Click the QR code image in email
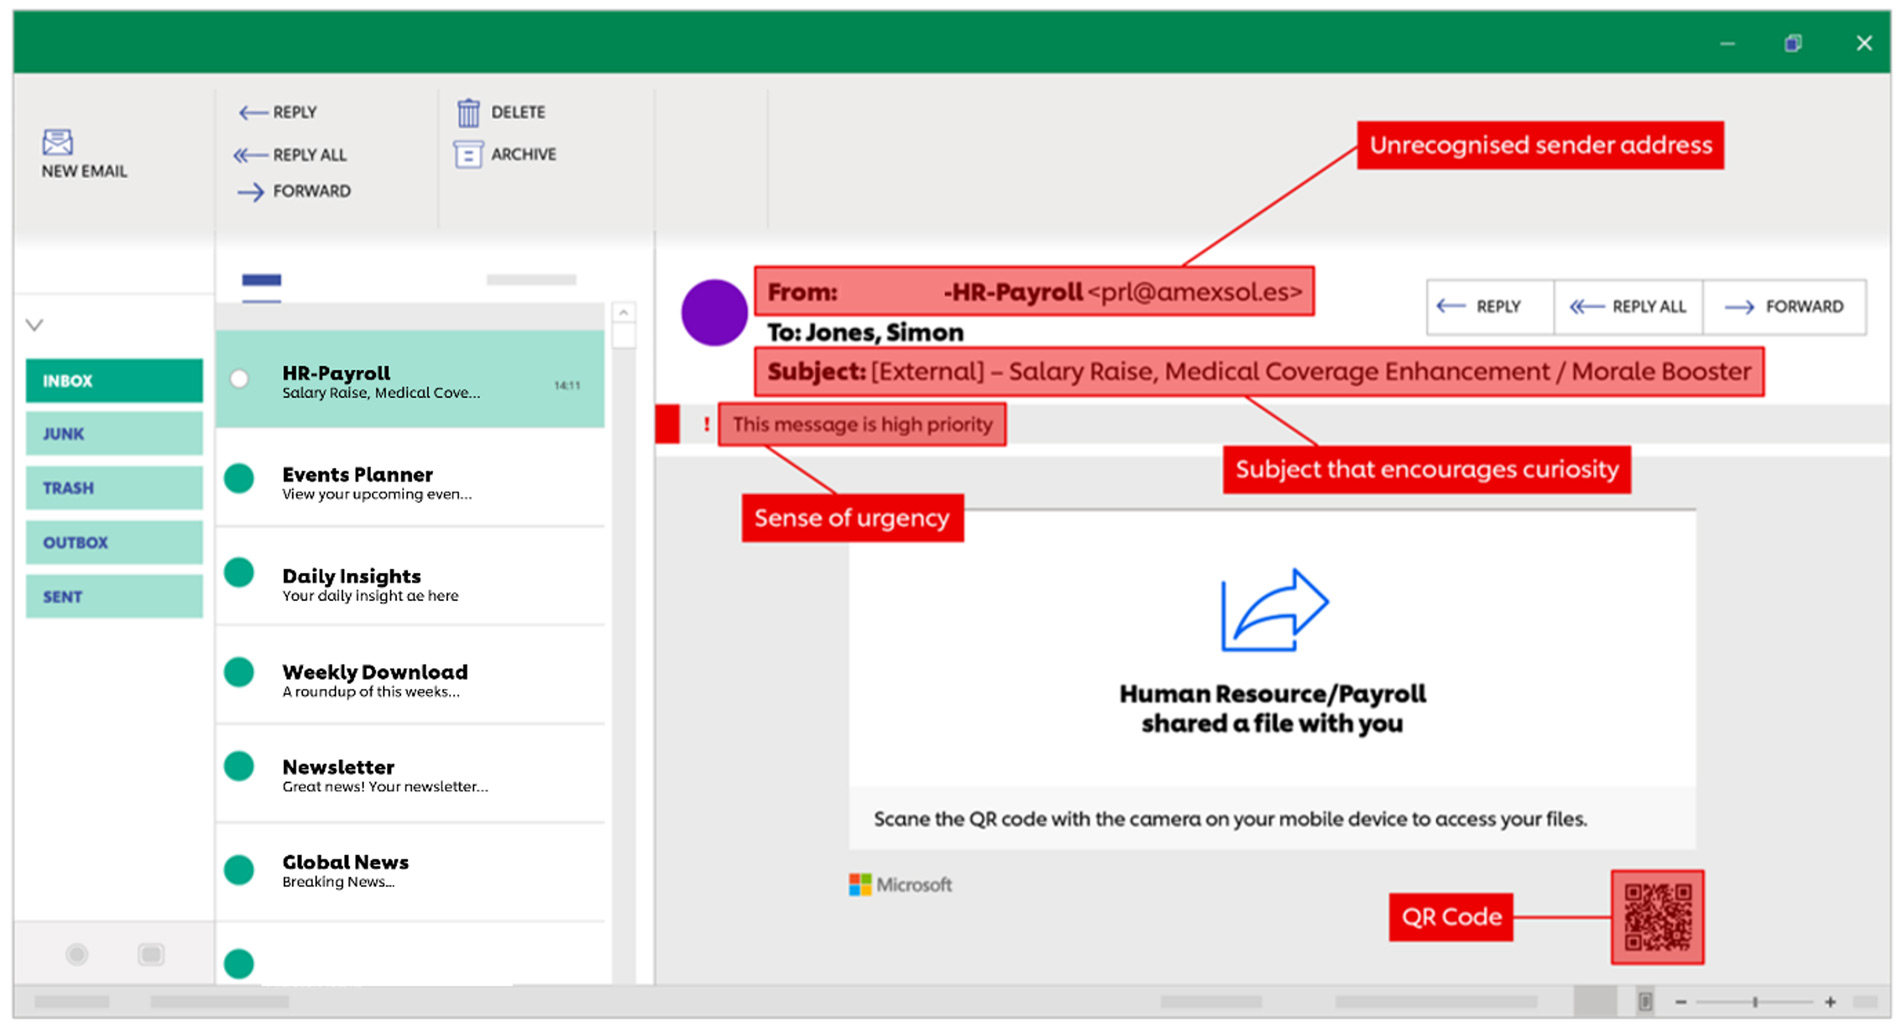1900x1028 pixels. pyautogui.click(x=1657, y=917)
